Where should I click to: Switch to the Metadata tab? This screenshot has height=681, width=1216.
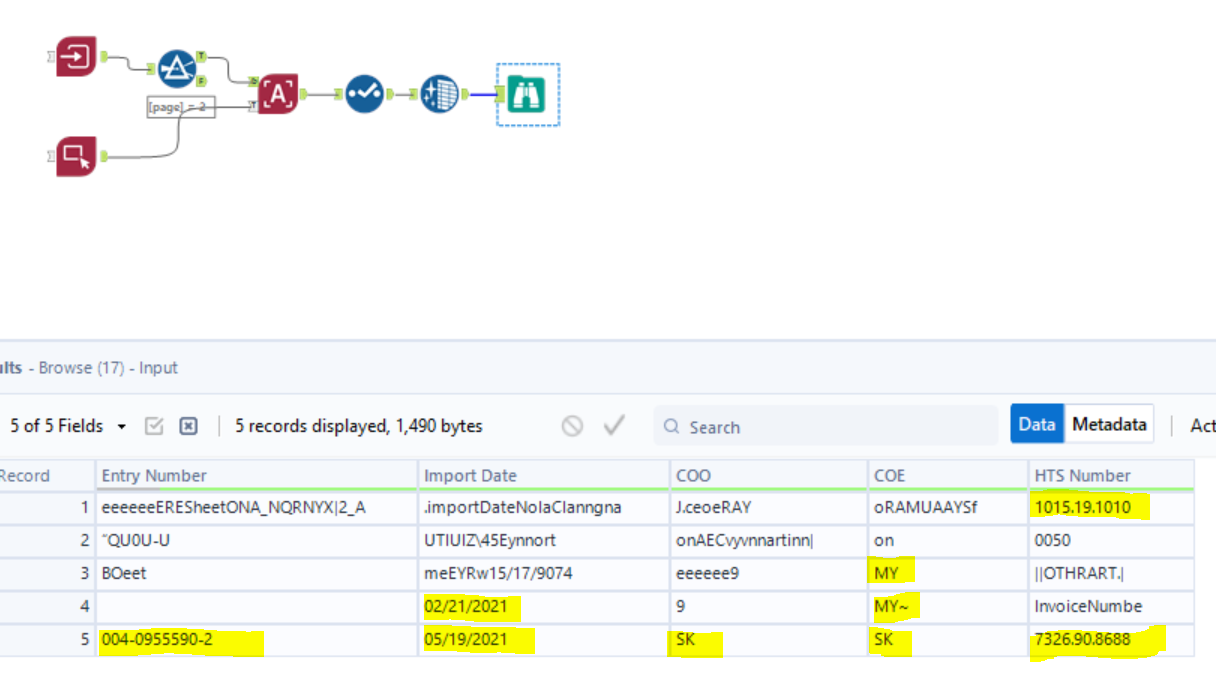tap(1109, 424)
